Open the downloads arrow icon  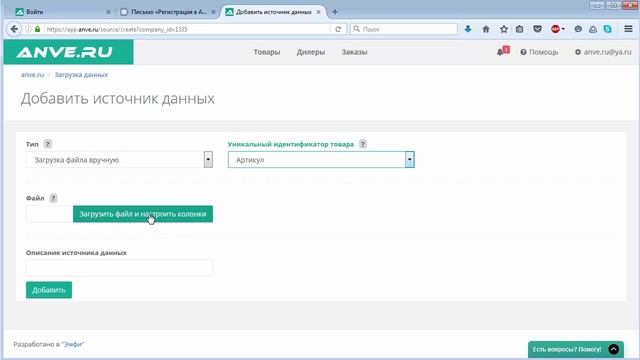pos(468,29)
